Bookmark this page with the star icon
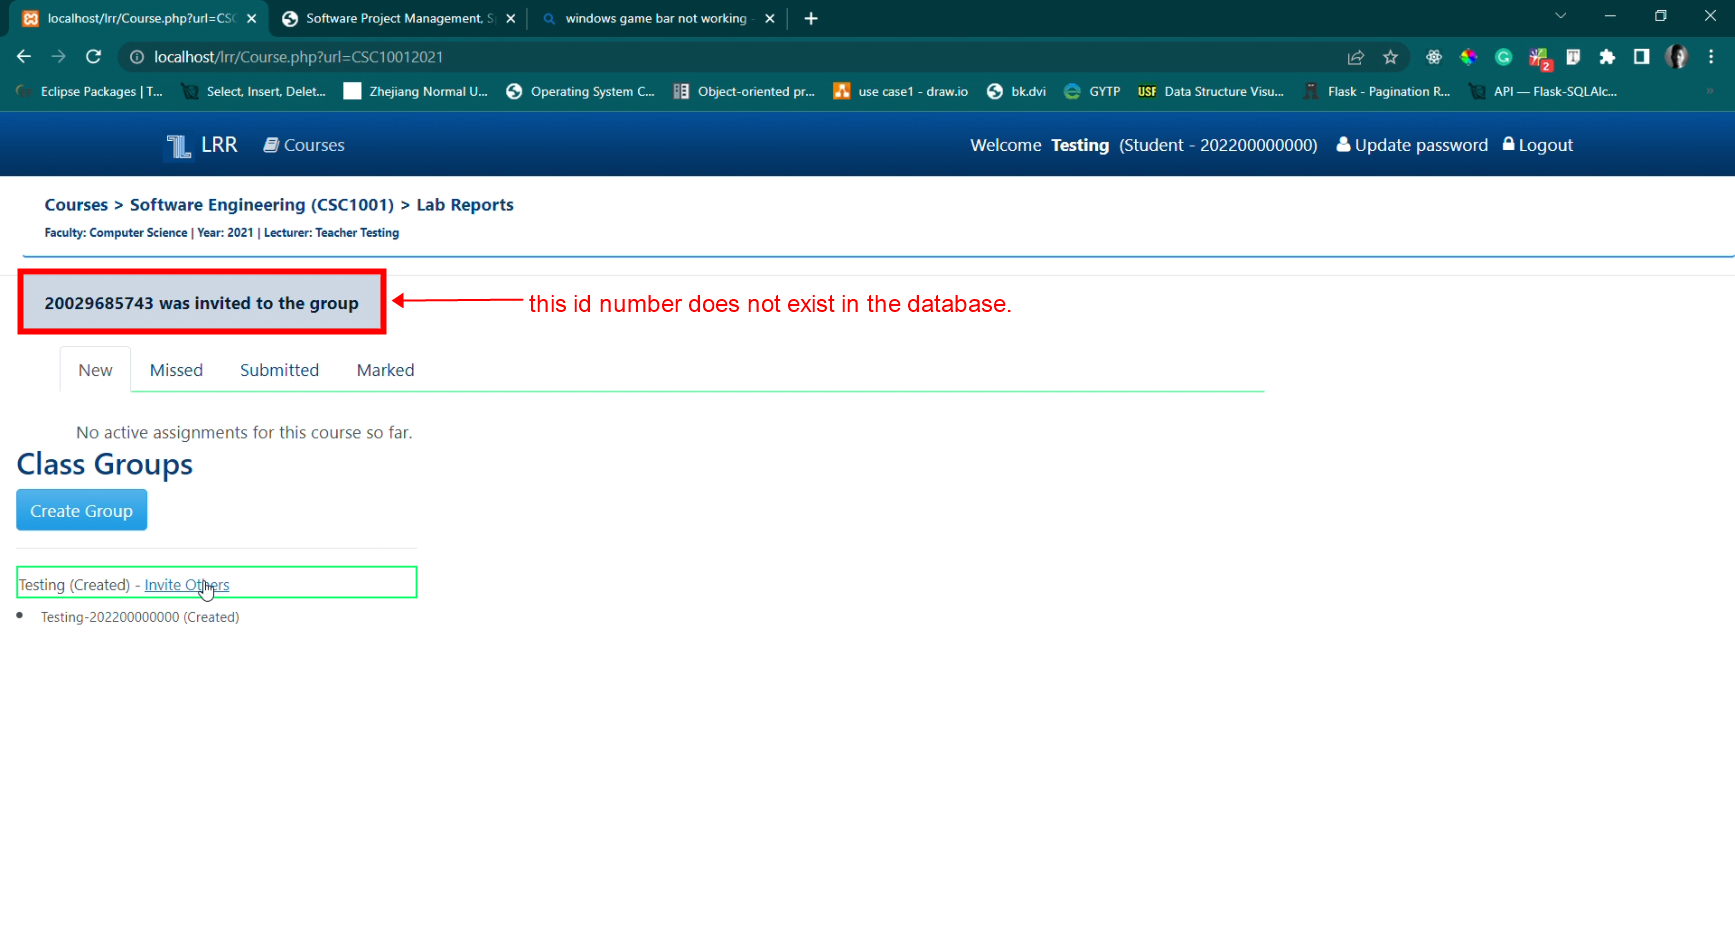1735x940 pixels. tap(1390, 57)
